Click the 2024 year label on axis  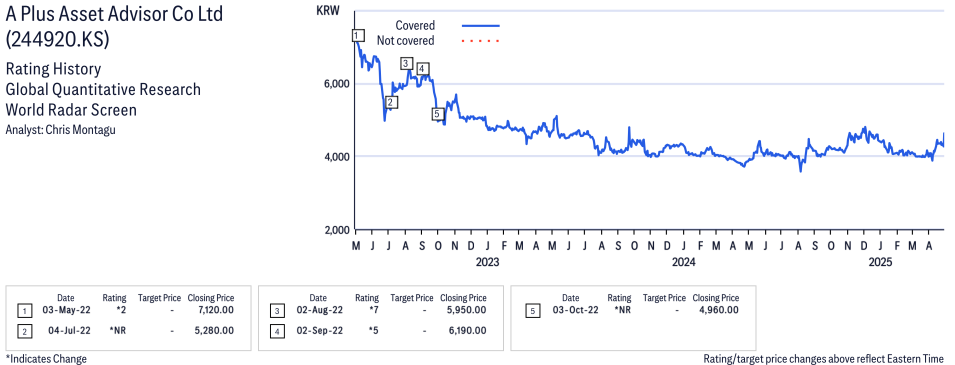pos(683,263)
